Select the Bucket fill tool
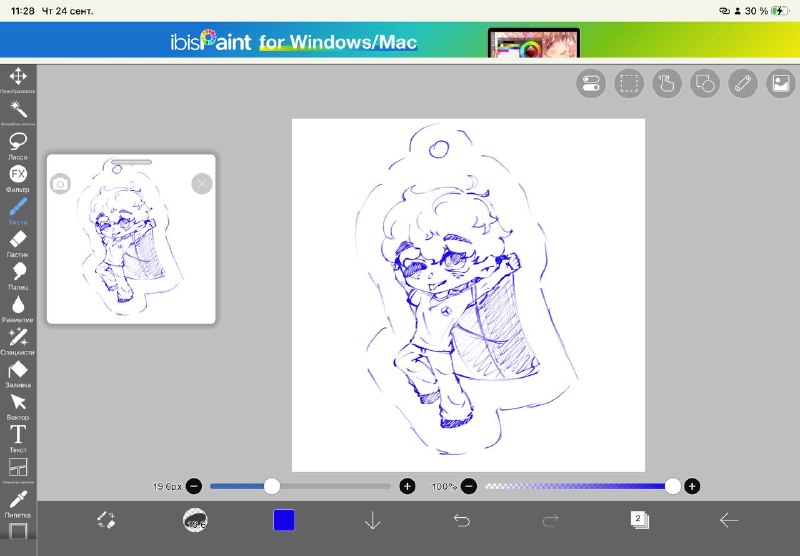The image size is (800, 556). 18,373
